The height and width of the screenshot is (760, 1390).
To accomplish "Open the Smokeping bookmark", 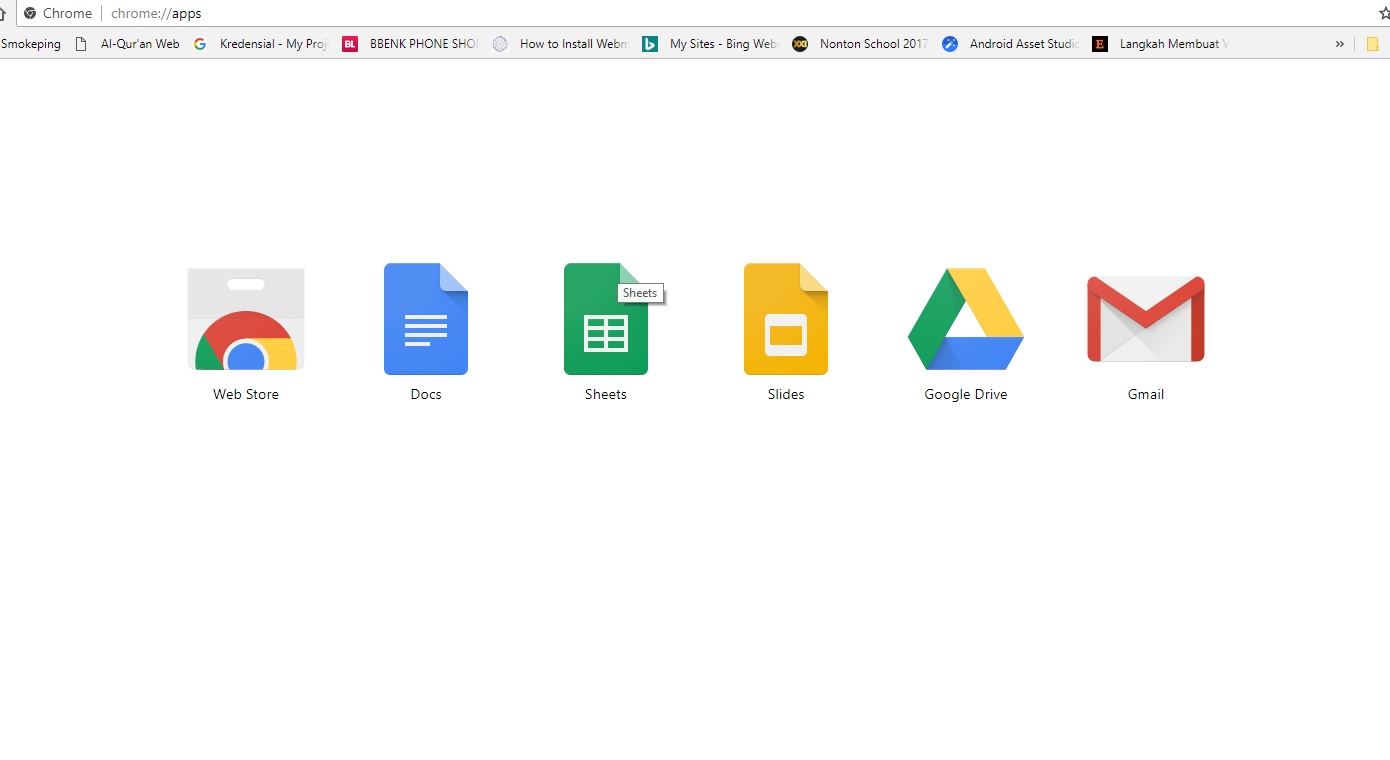I will click(30, 43).
